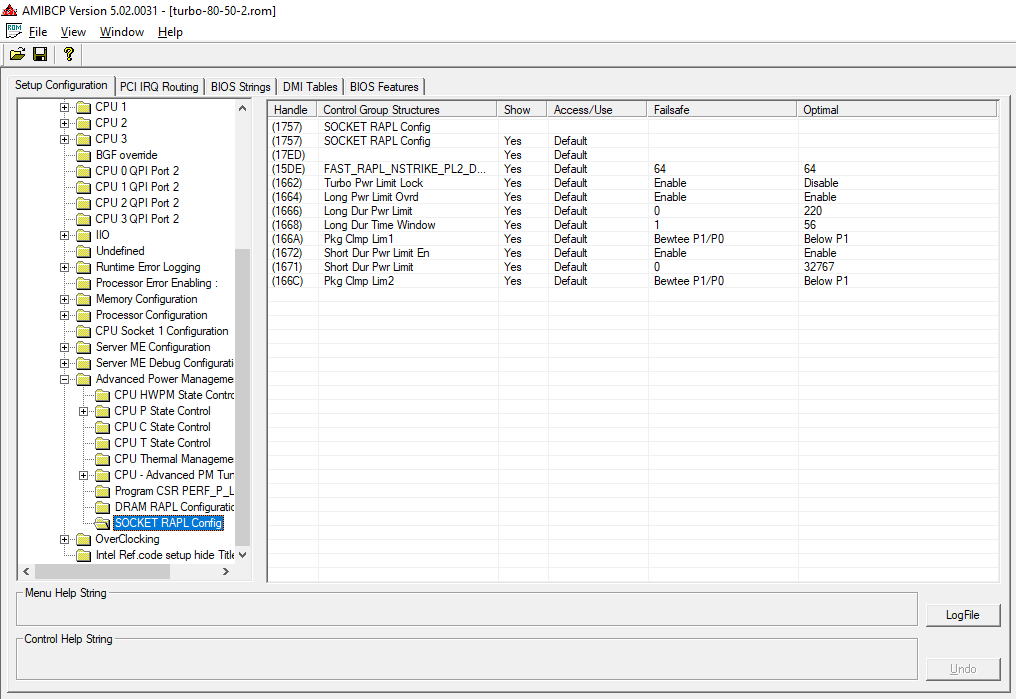Screen dimensions: 1016x699
Task: Click the CPU HWPM State Control folder icon
Action: pyautogui.click(x=102, y=395)
